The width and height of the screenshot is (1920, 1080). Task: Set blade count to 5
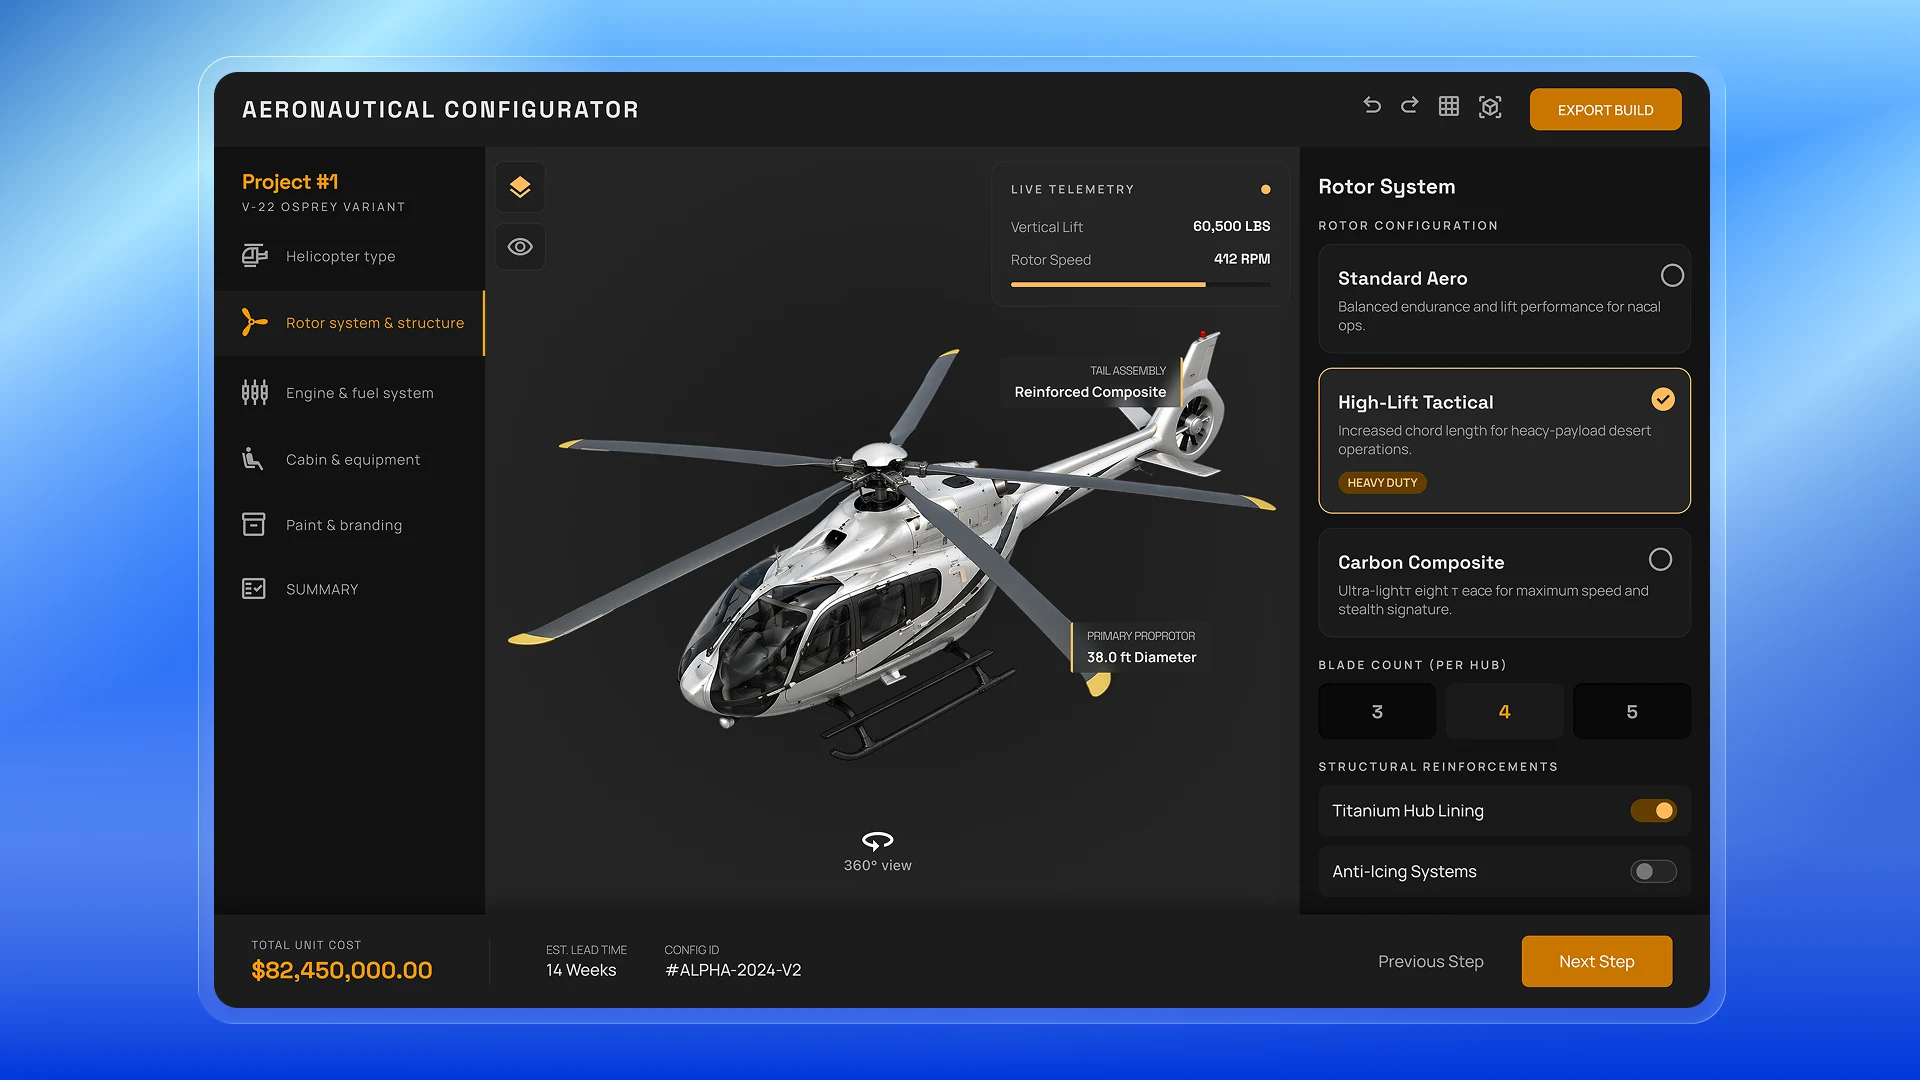click(x=1631, y=712)
